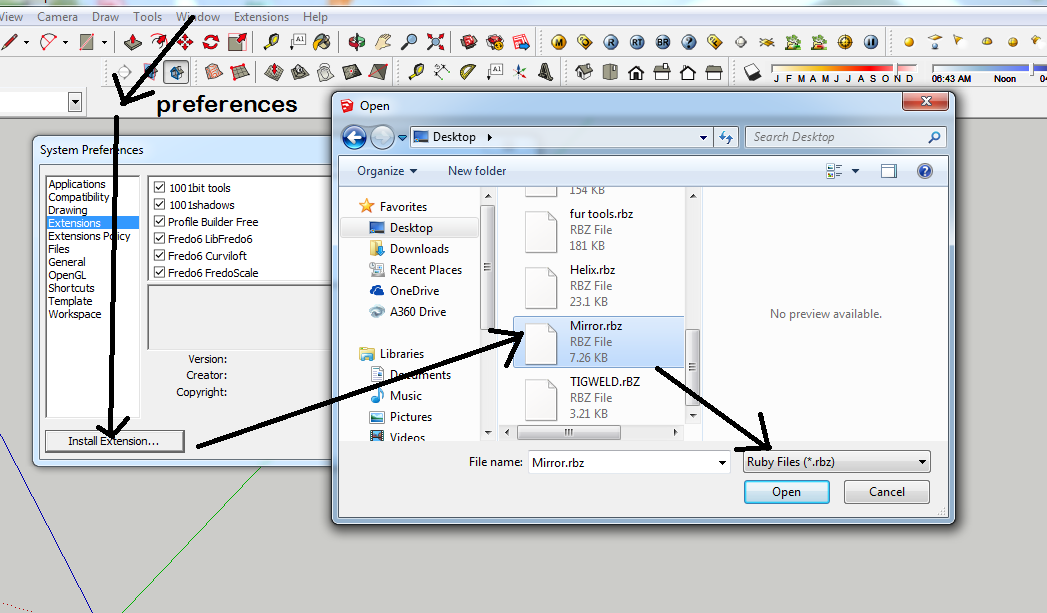Go back in Open dialog
The image size is (1047, 613).
[x=355, y=138]
